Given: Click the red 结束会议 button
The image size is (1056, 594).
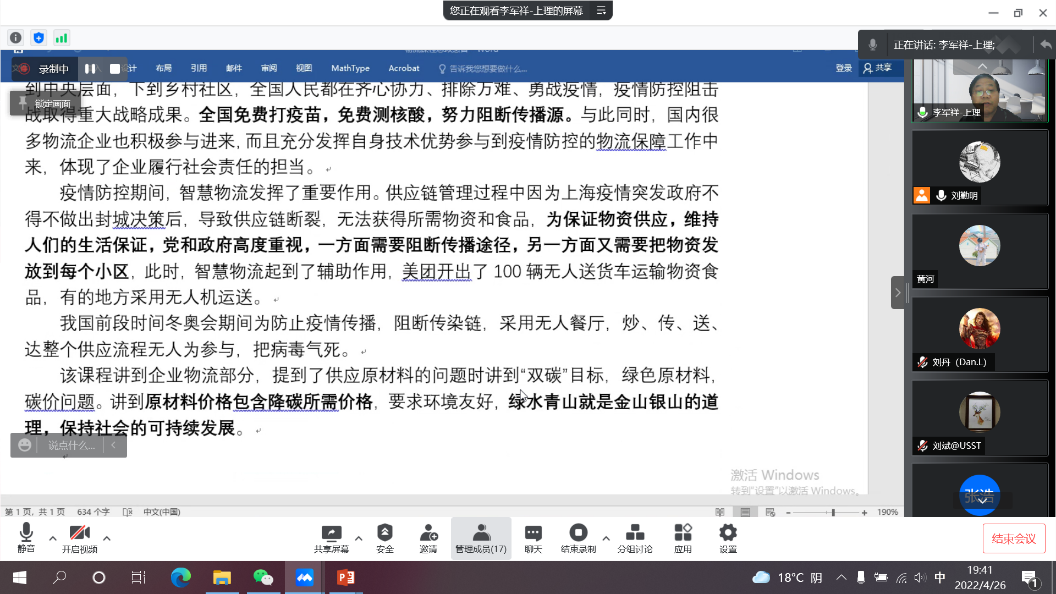Looking at the screenshot, I should tap(1013, 538).
